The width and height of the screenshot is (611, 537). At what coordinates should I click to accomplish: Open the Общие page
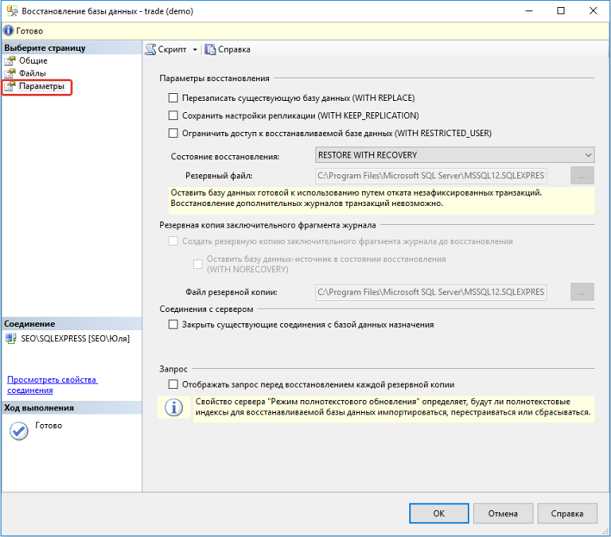(x=33, y=61)
